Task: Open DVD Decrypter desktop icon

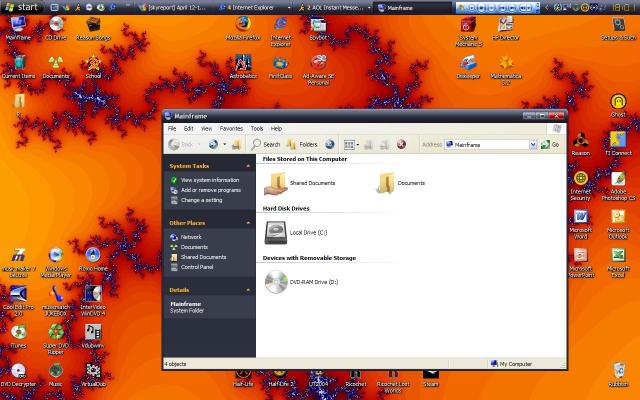Action: (18, 375)
